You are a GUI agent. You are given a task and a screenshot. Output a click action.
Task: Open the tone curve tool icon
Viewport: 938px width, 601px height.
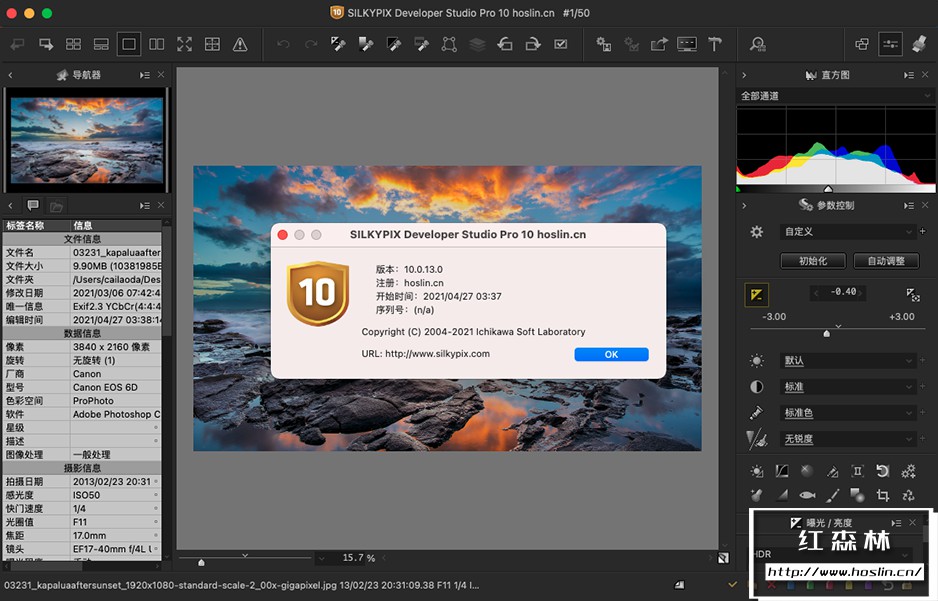(781, 471)
